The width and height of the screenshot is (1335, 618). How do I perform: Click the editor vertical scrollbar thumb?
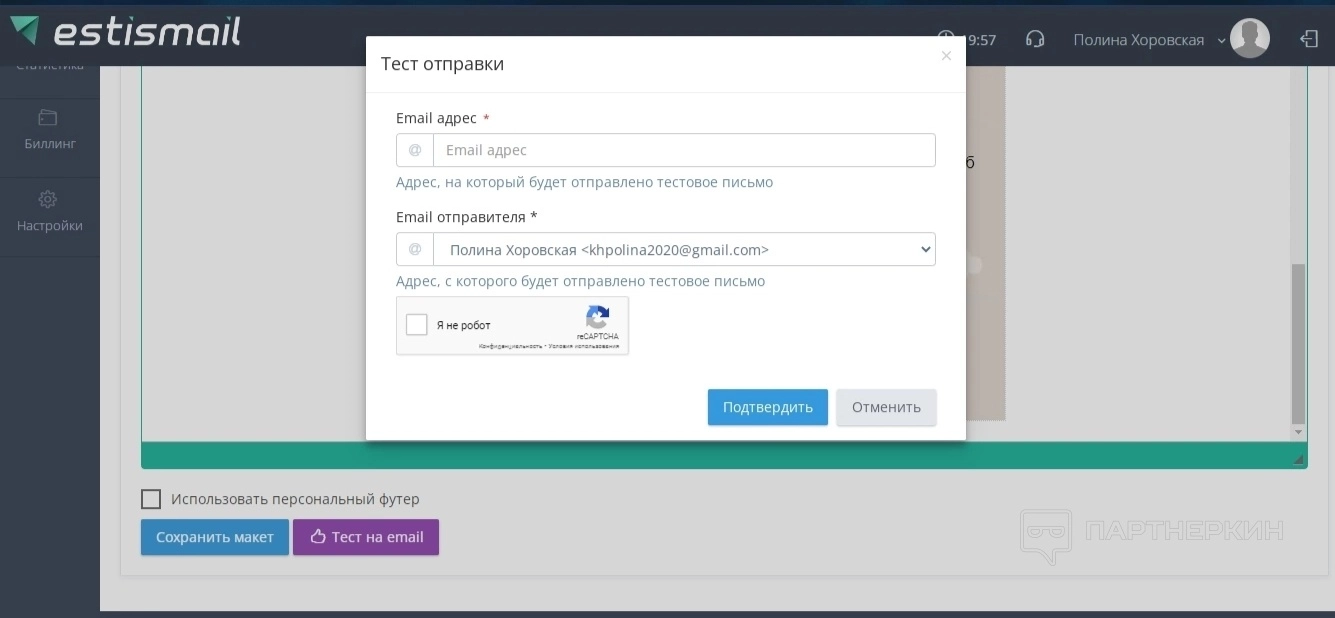(x=1298, y=344)
